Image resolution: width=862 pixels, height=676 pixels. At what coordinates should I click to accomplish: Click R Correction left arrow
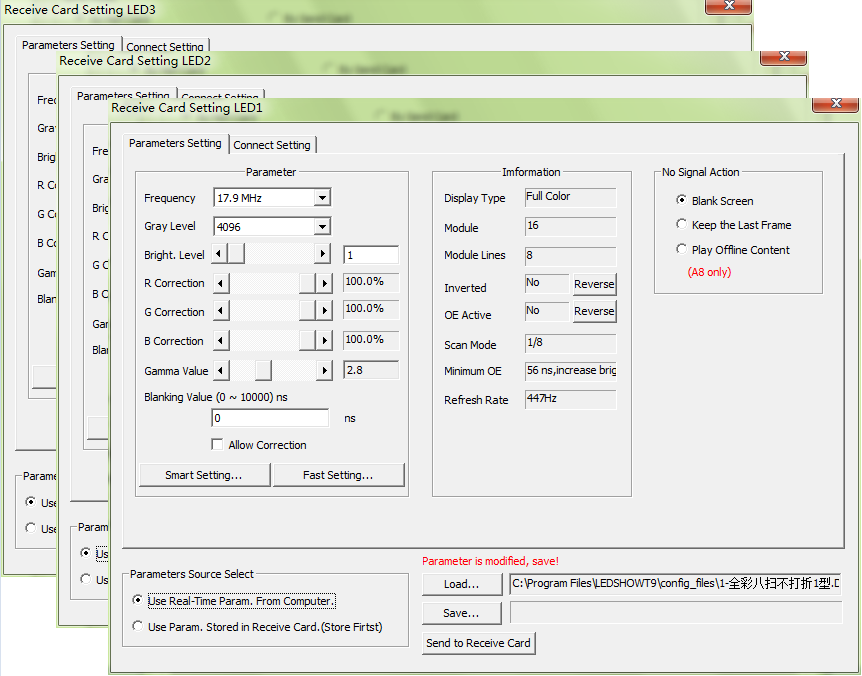tap(221, 283)
